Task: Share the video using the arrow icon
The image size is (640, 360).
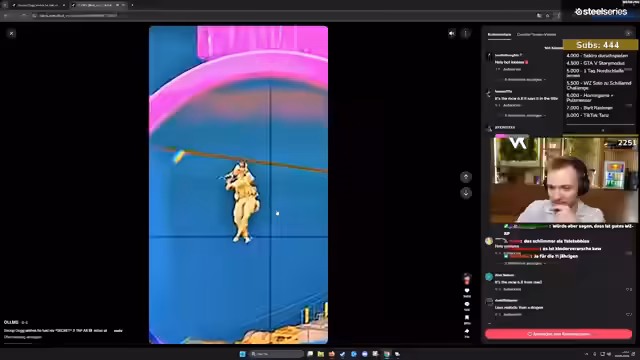Action: pyautogui.click(x=467, y=331)
